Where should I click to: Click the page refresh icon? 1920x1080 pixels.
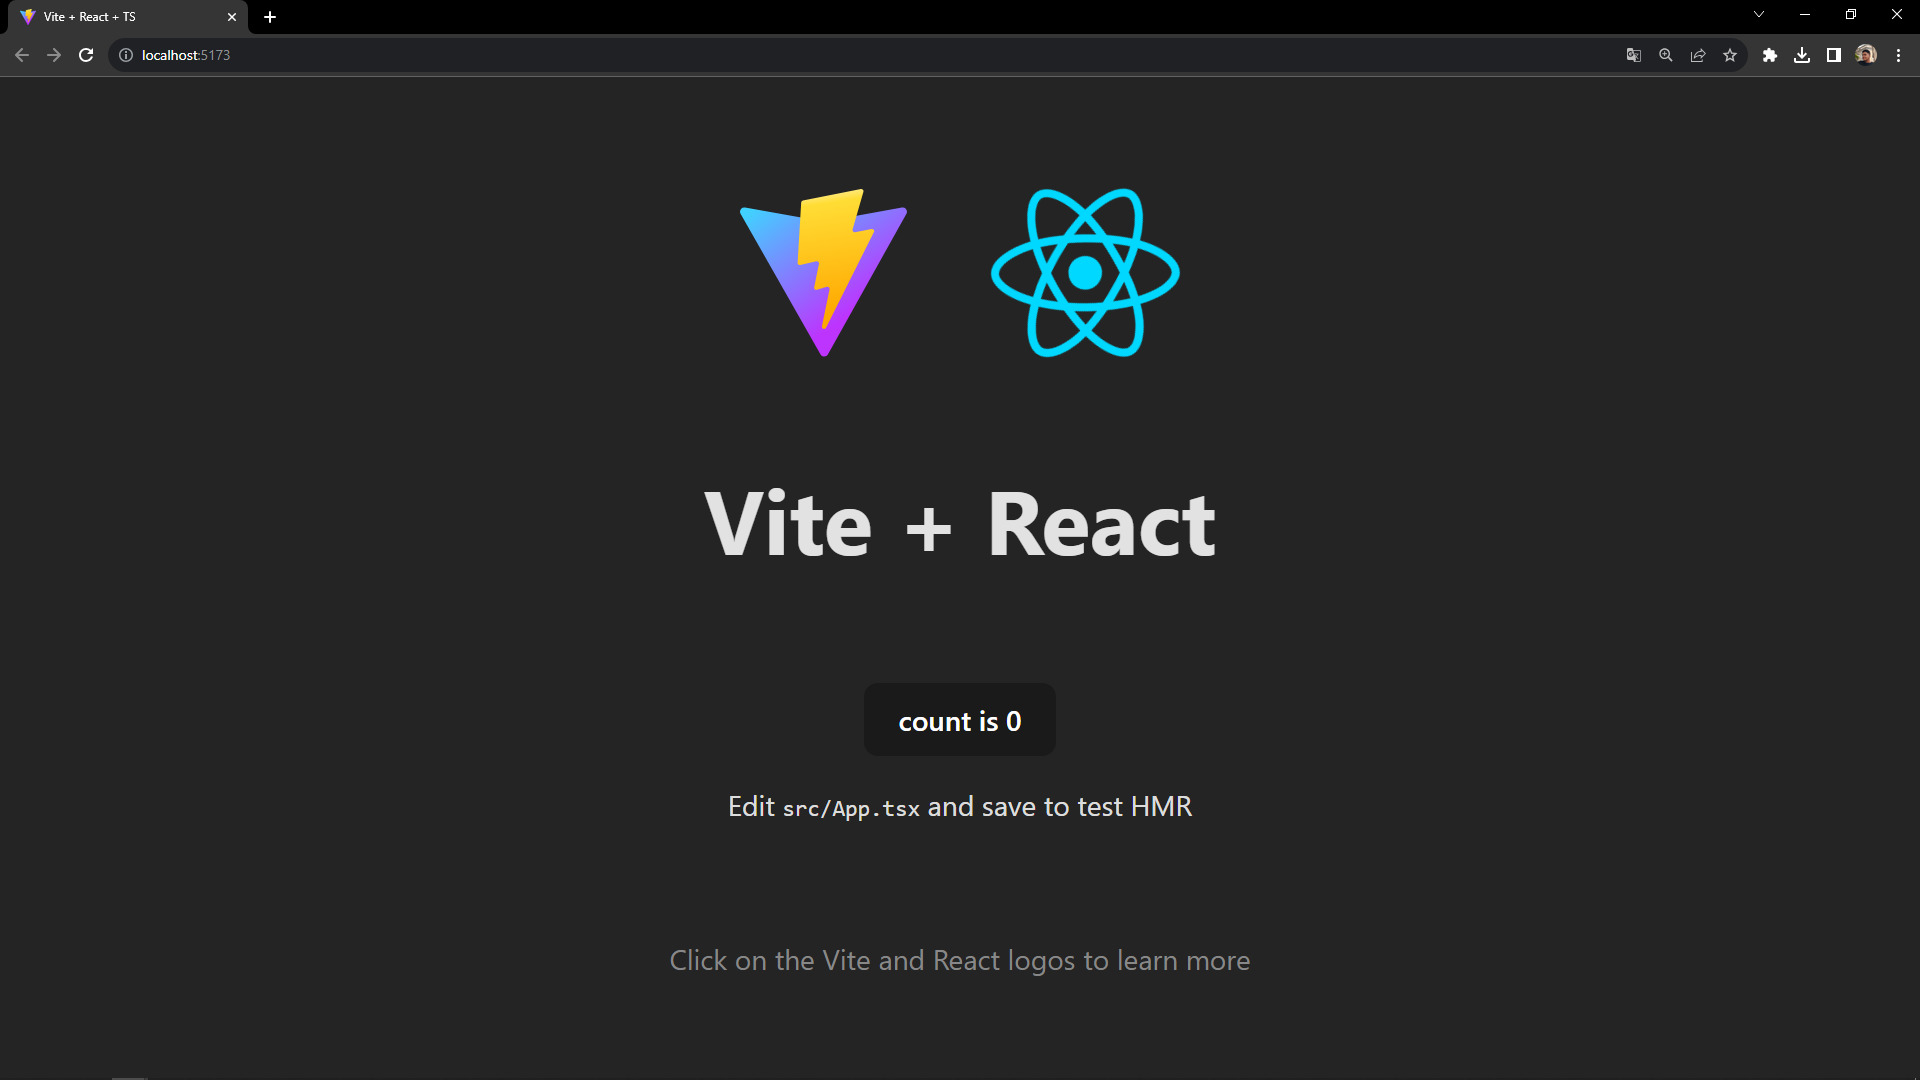pos(86,54)
